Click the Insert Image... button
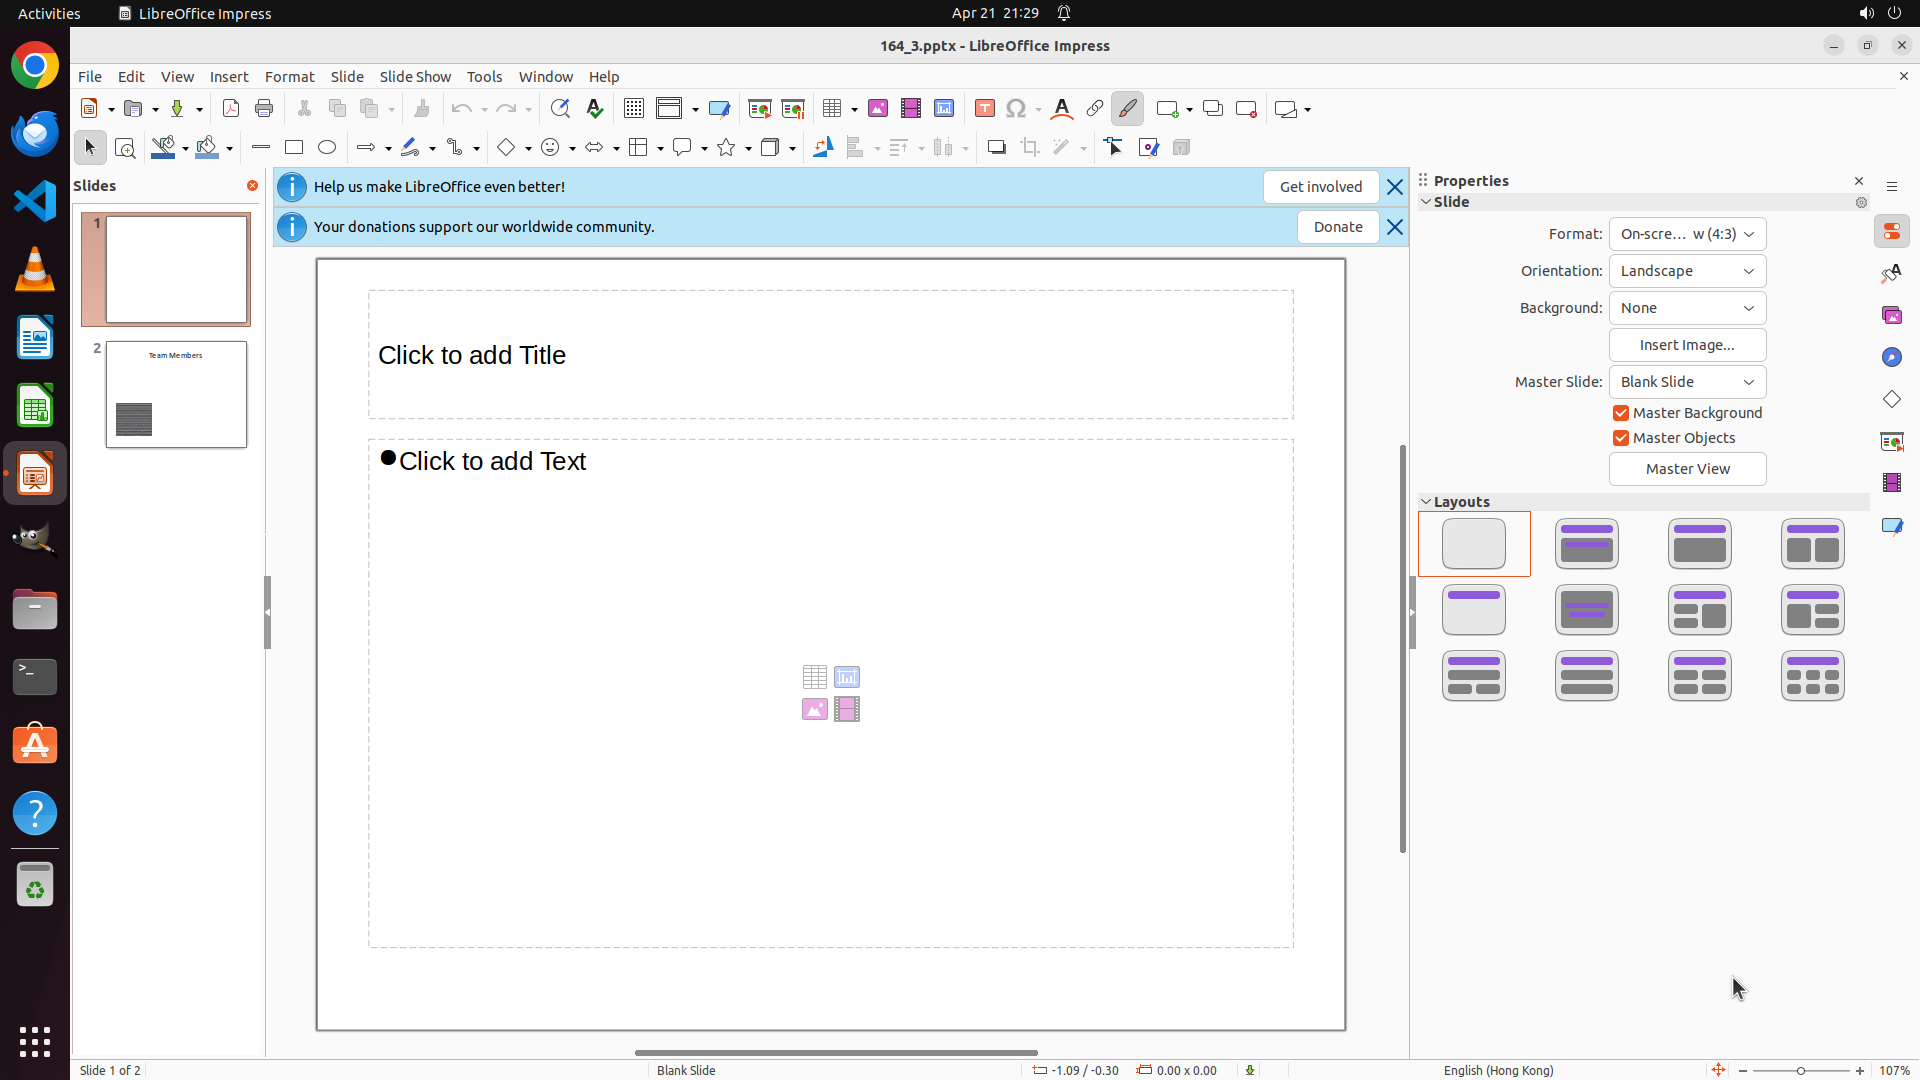Image resolution: width=1920 pixels, height=1080 pixels. click(1687, 345)
